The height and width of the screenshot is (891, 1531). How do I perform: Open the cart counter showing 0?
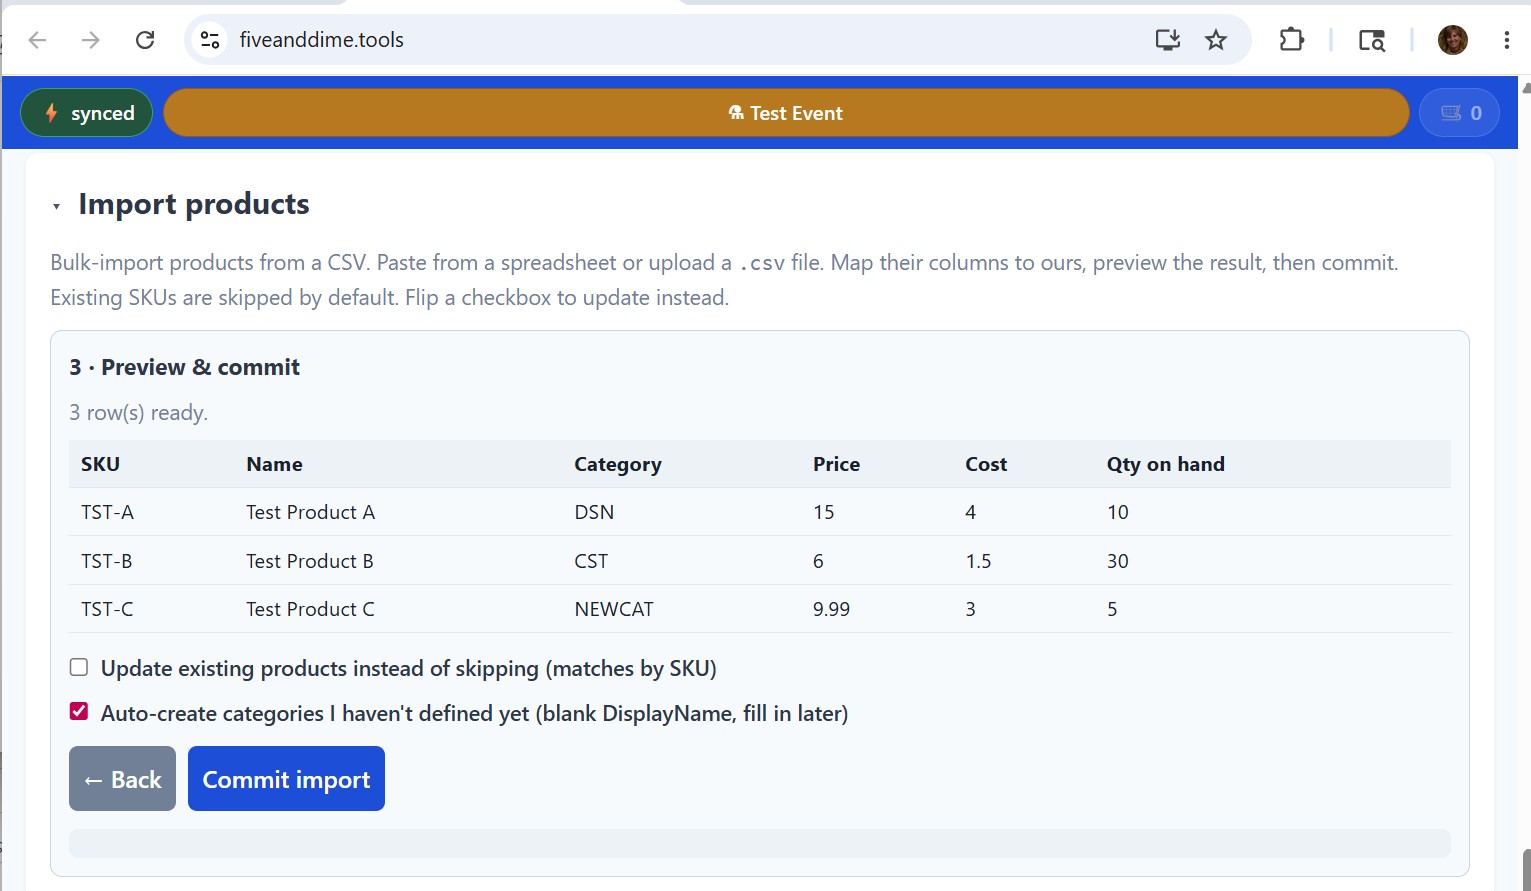tap(1460, 113)
